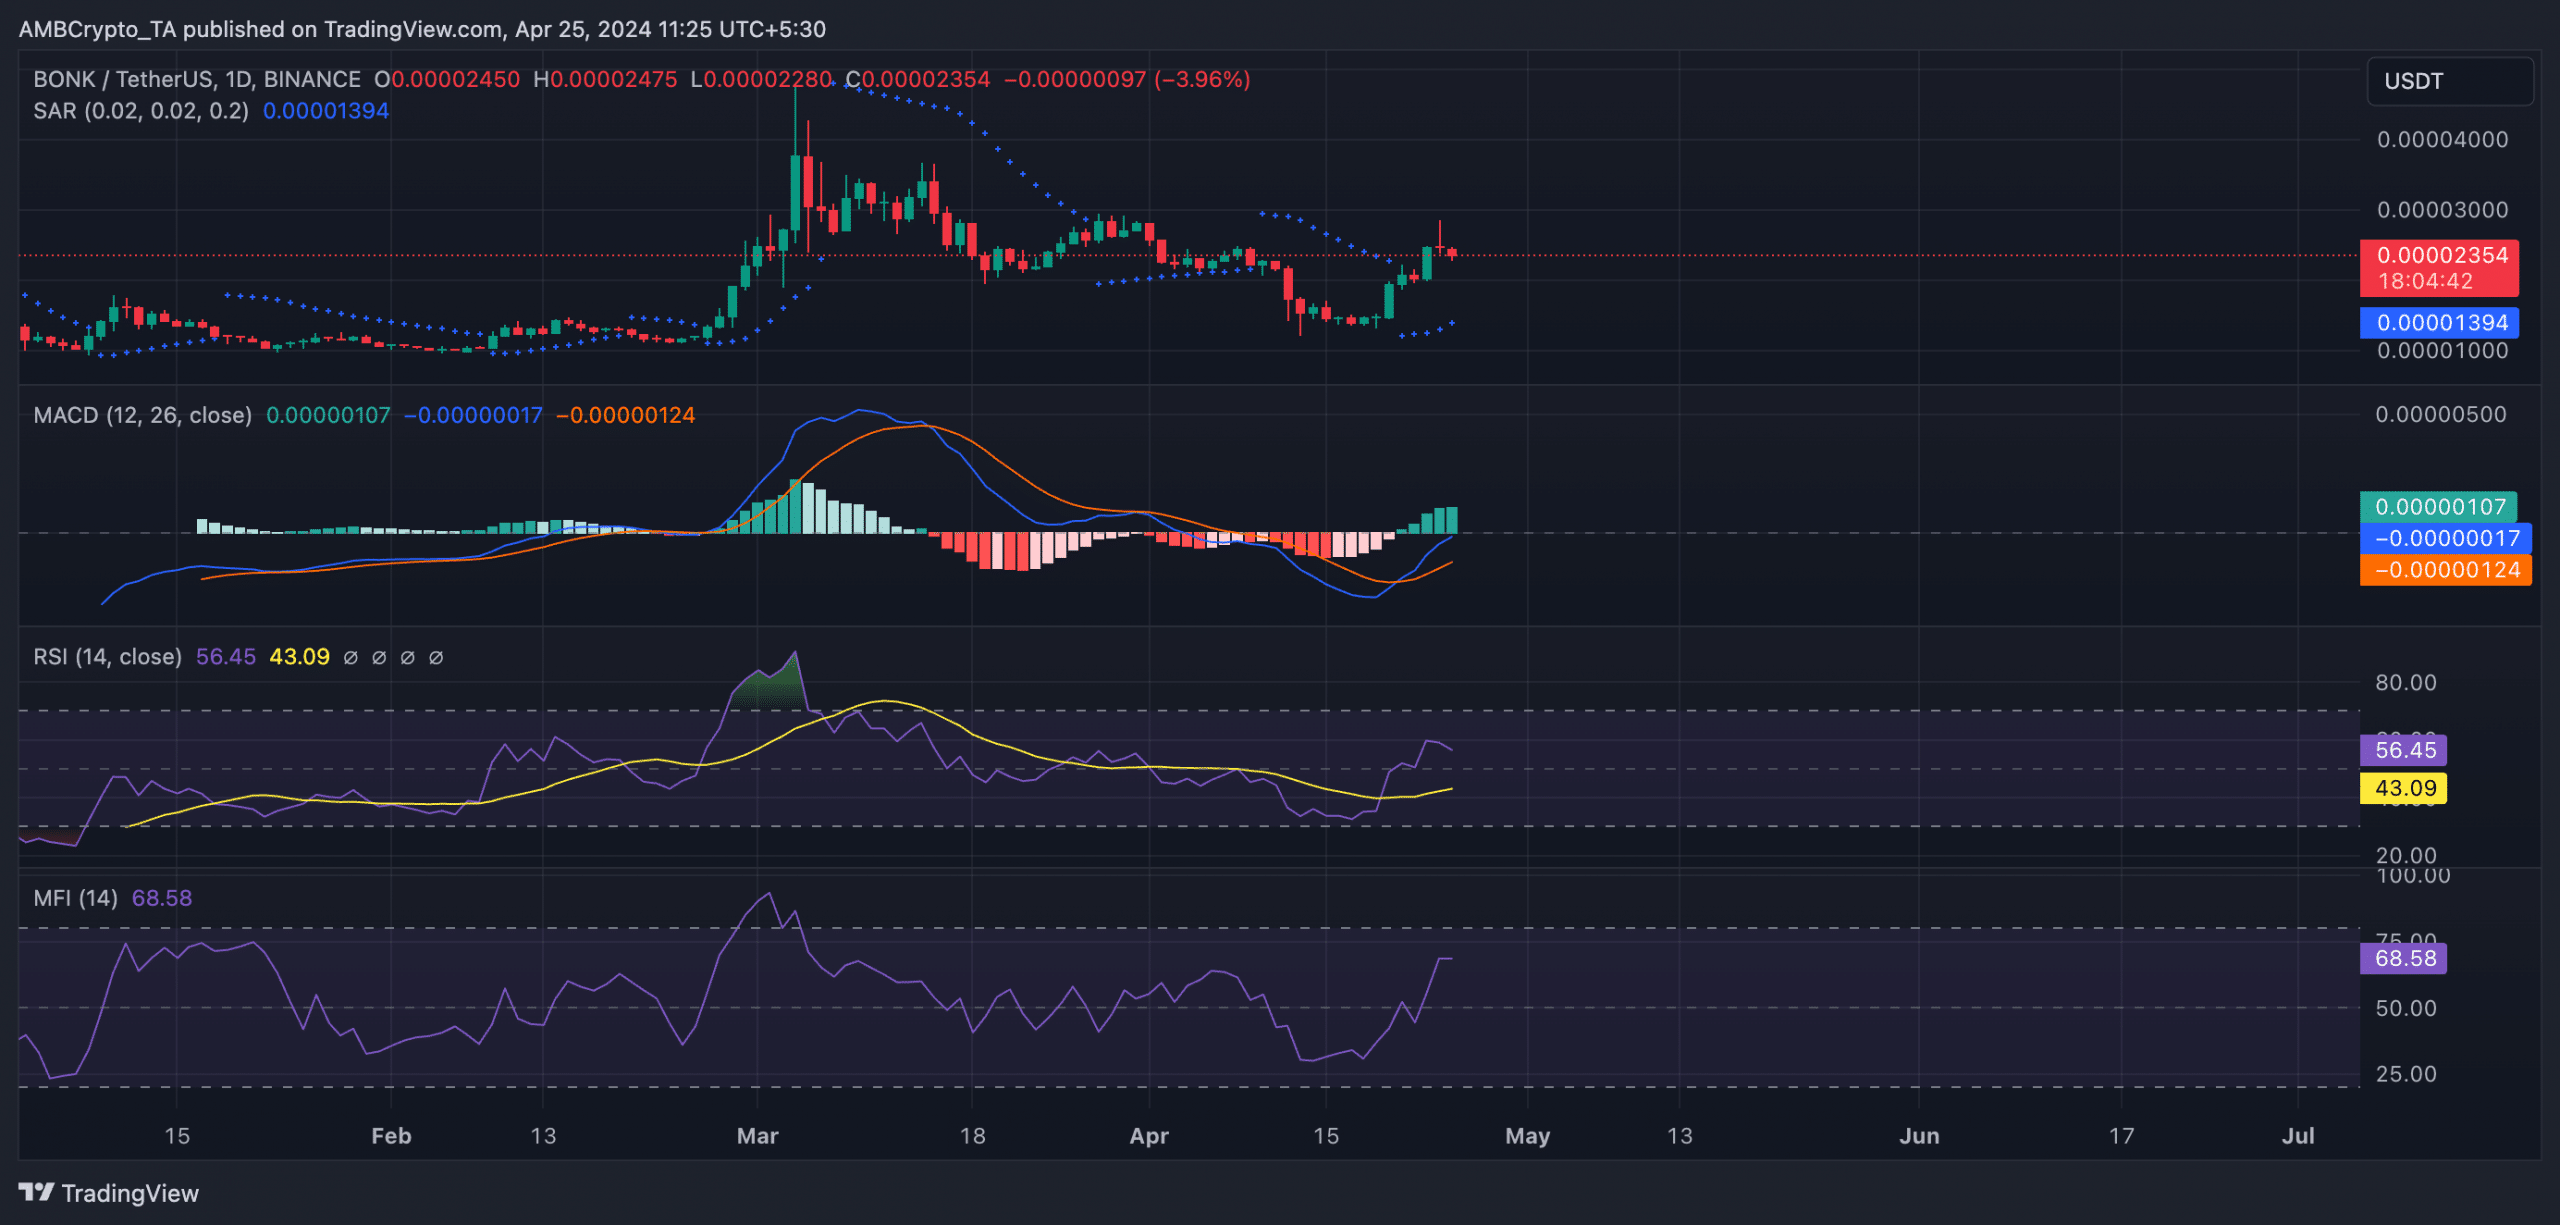Click the orange signal axis label −0.00000124

[2446, 569]
